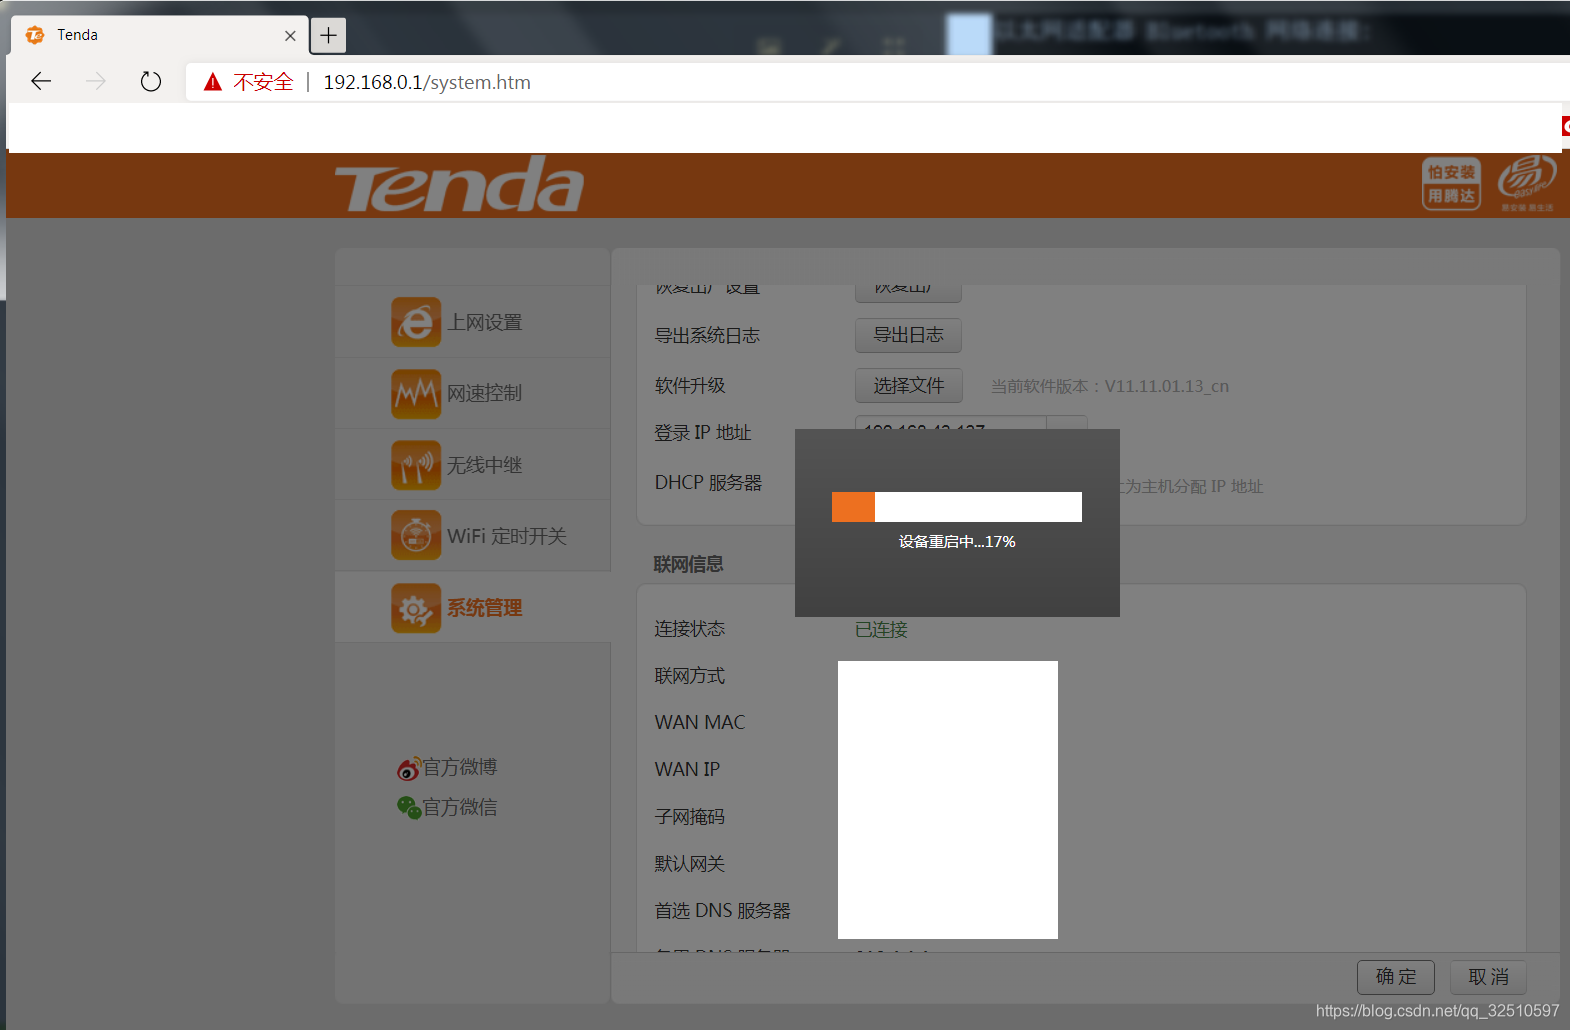Image resolution: width=1570 pixels, height=1030 pixels.
Task: Open 无线中继 antenna icon
Action: click(416, 465)
